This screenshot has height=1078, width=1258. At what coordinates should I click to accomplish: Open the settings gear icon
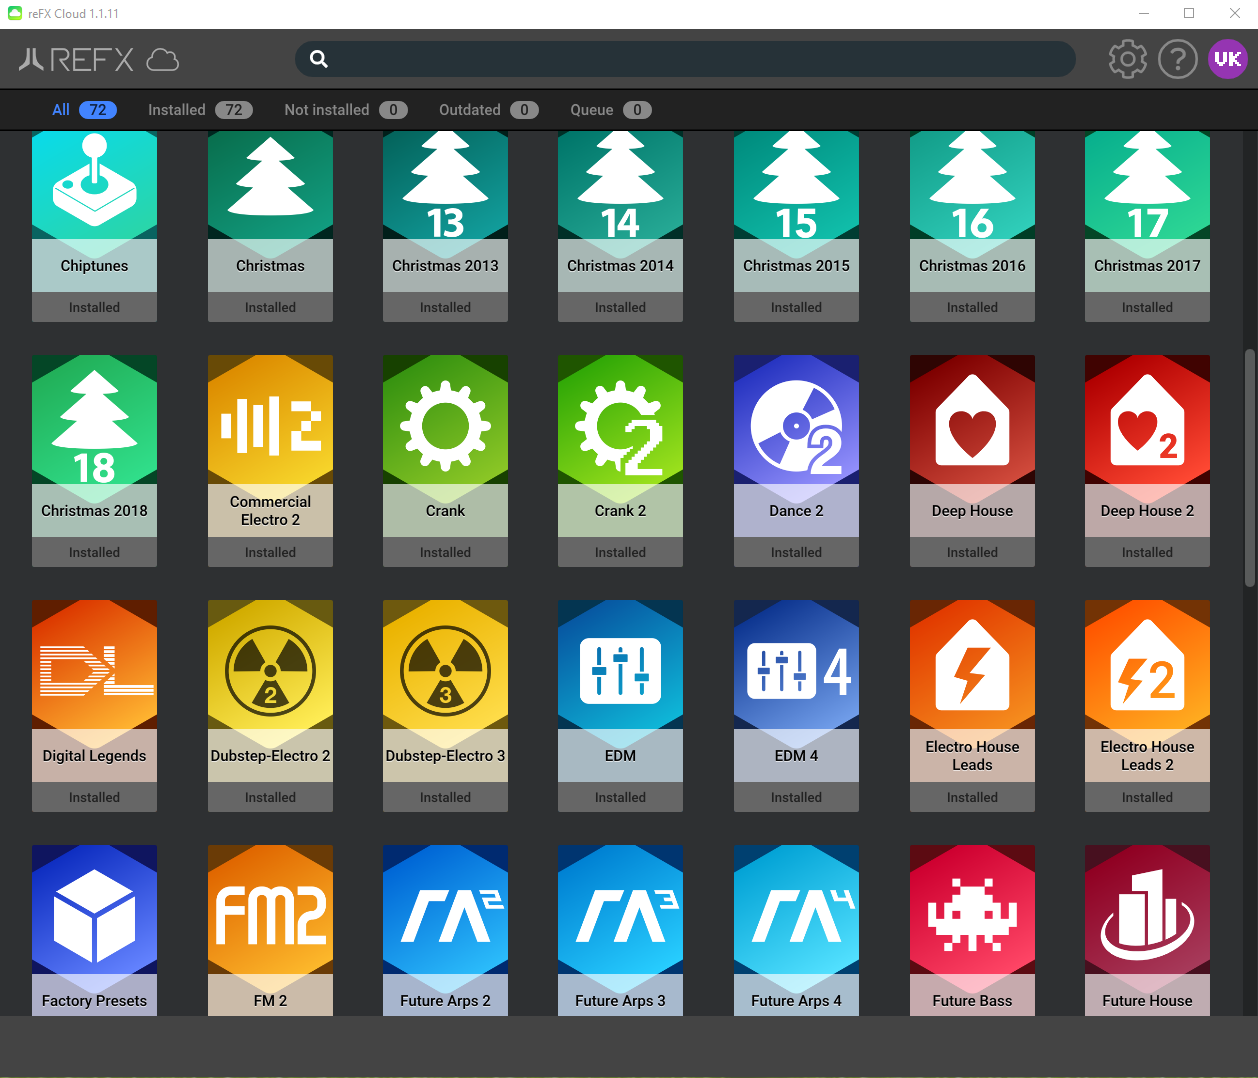1128,59
